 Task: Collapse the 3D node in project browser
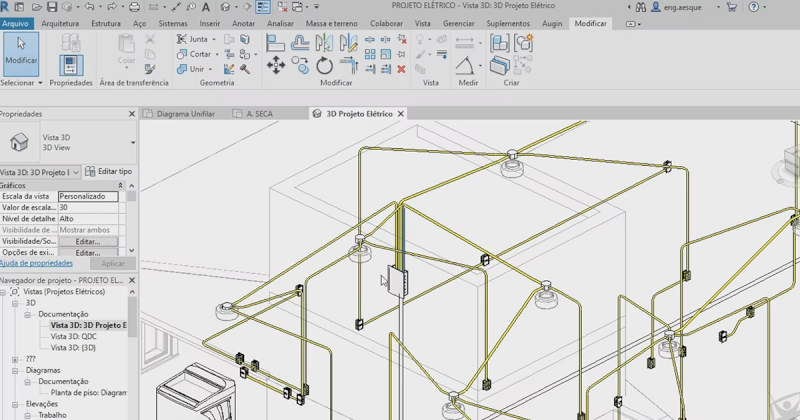pos(15,303)
